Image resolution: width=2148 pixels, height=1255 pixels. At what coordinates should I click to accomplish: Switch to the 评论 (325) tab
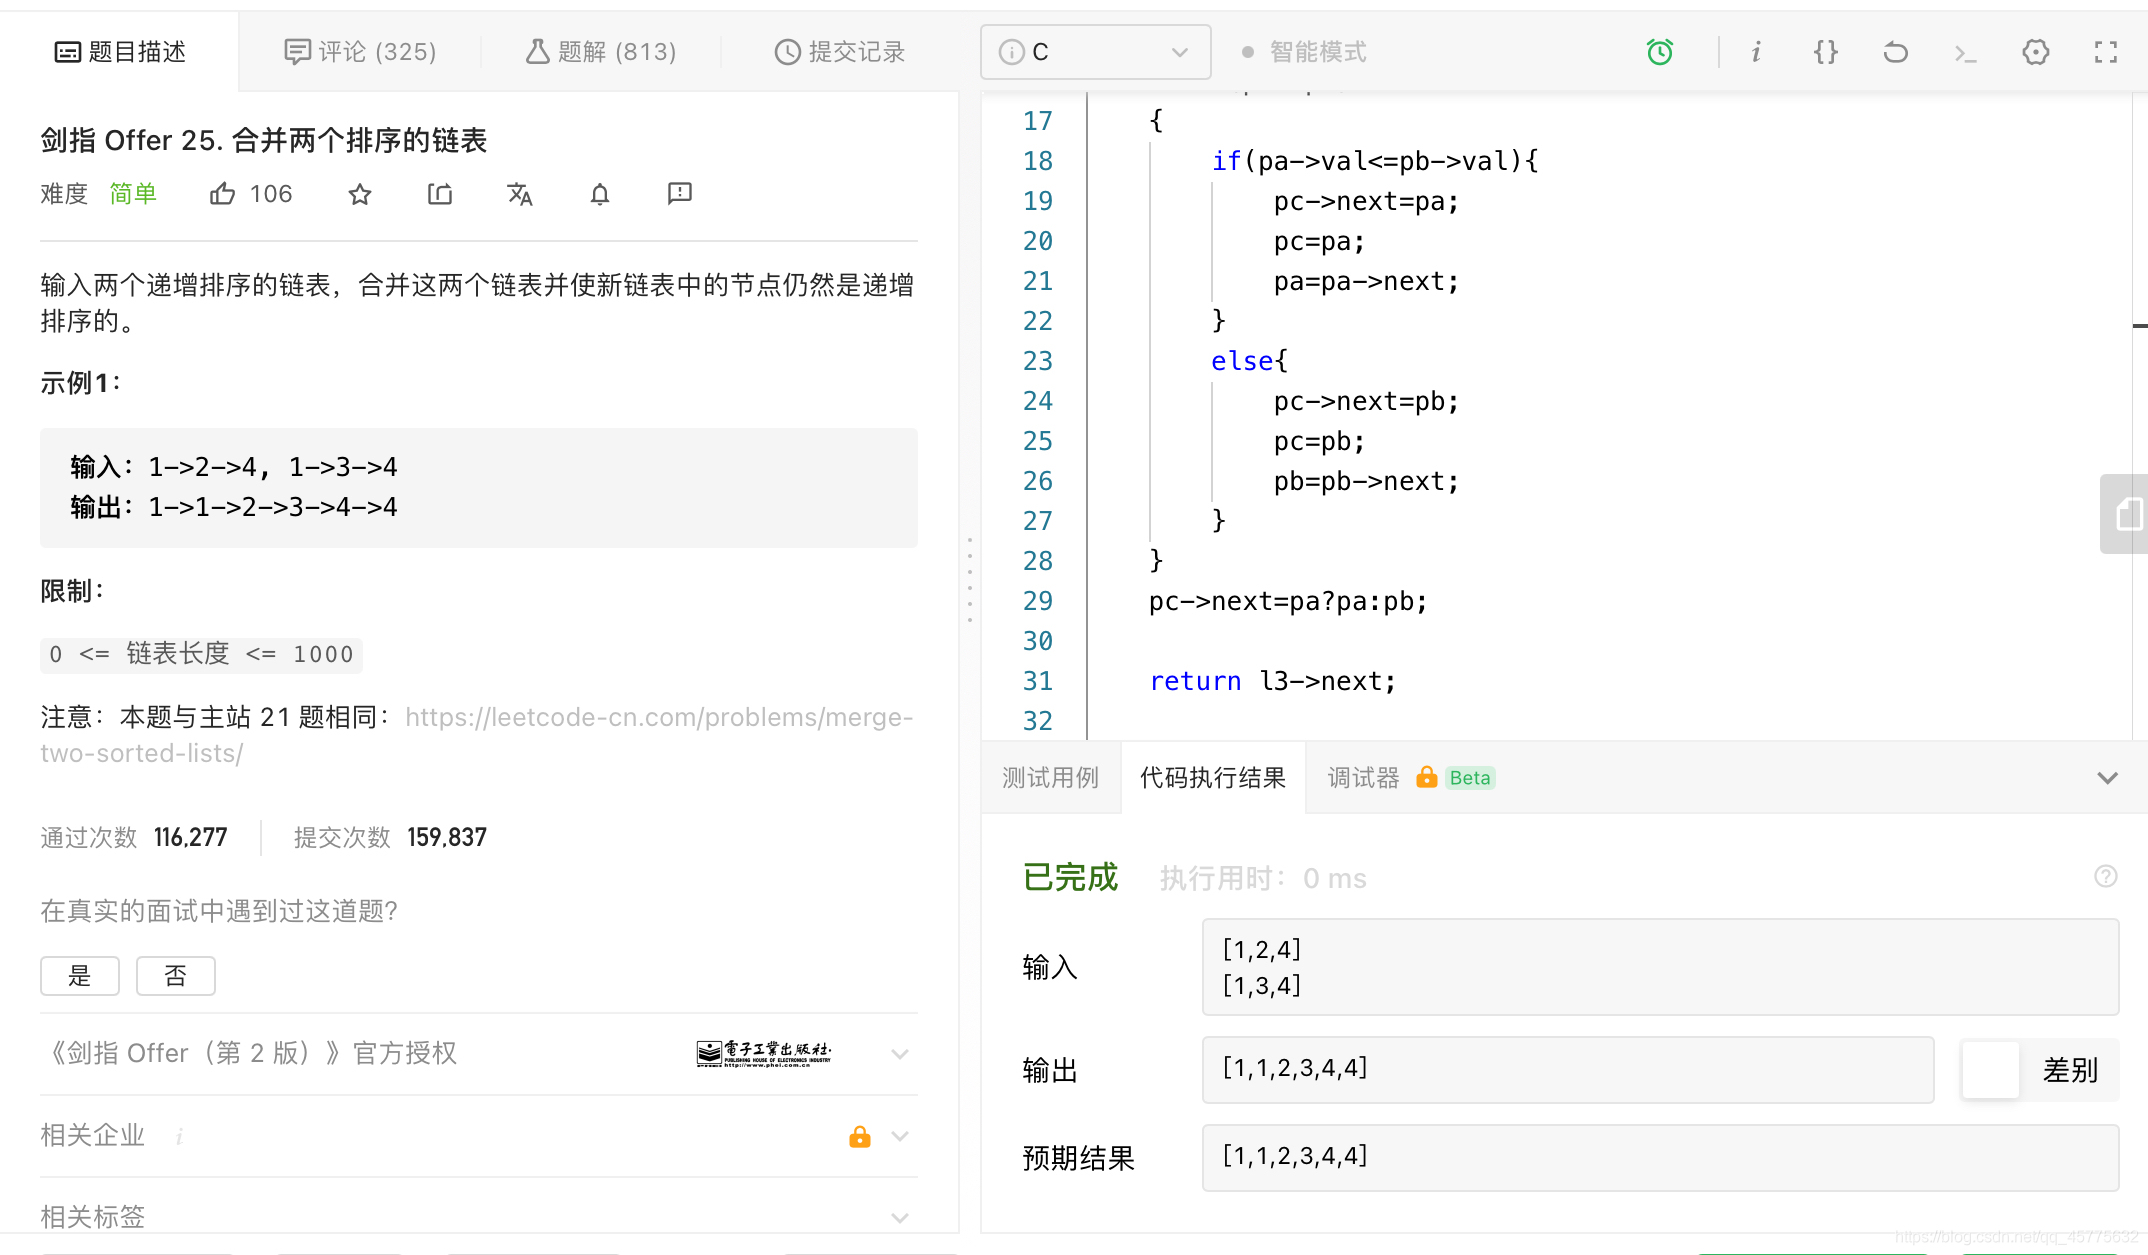(x=361, y=52)
